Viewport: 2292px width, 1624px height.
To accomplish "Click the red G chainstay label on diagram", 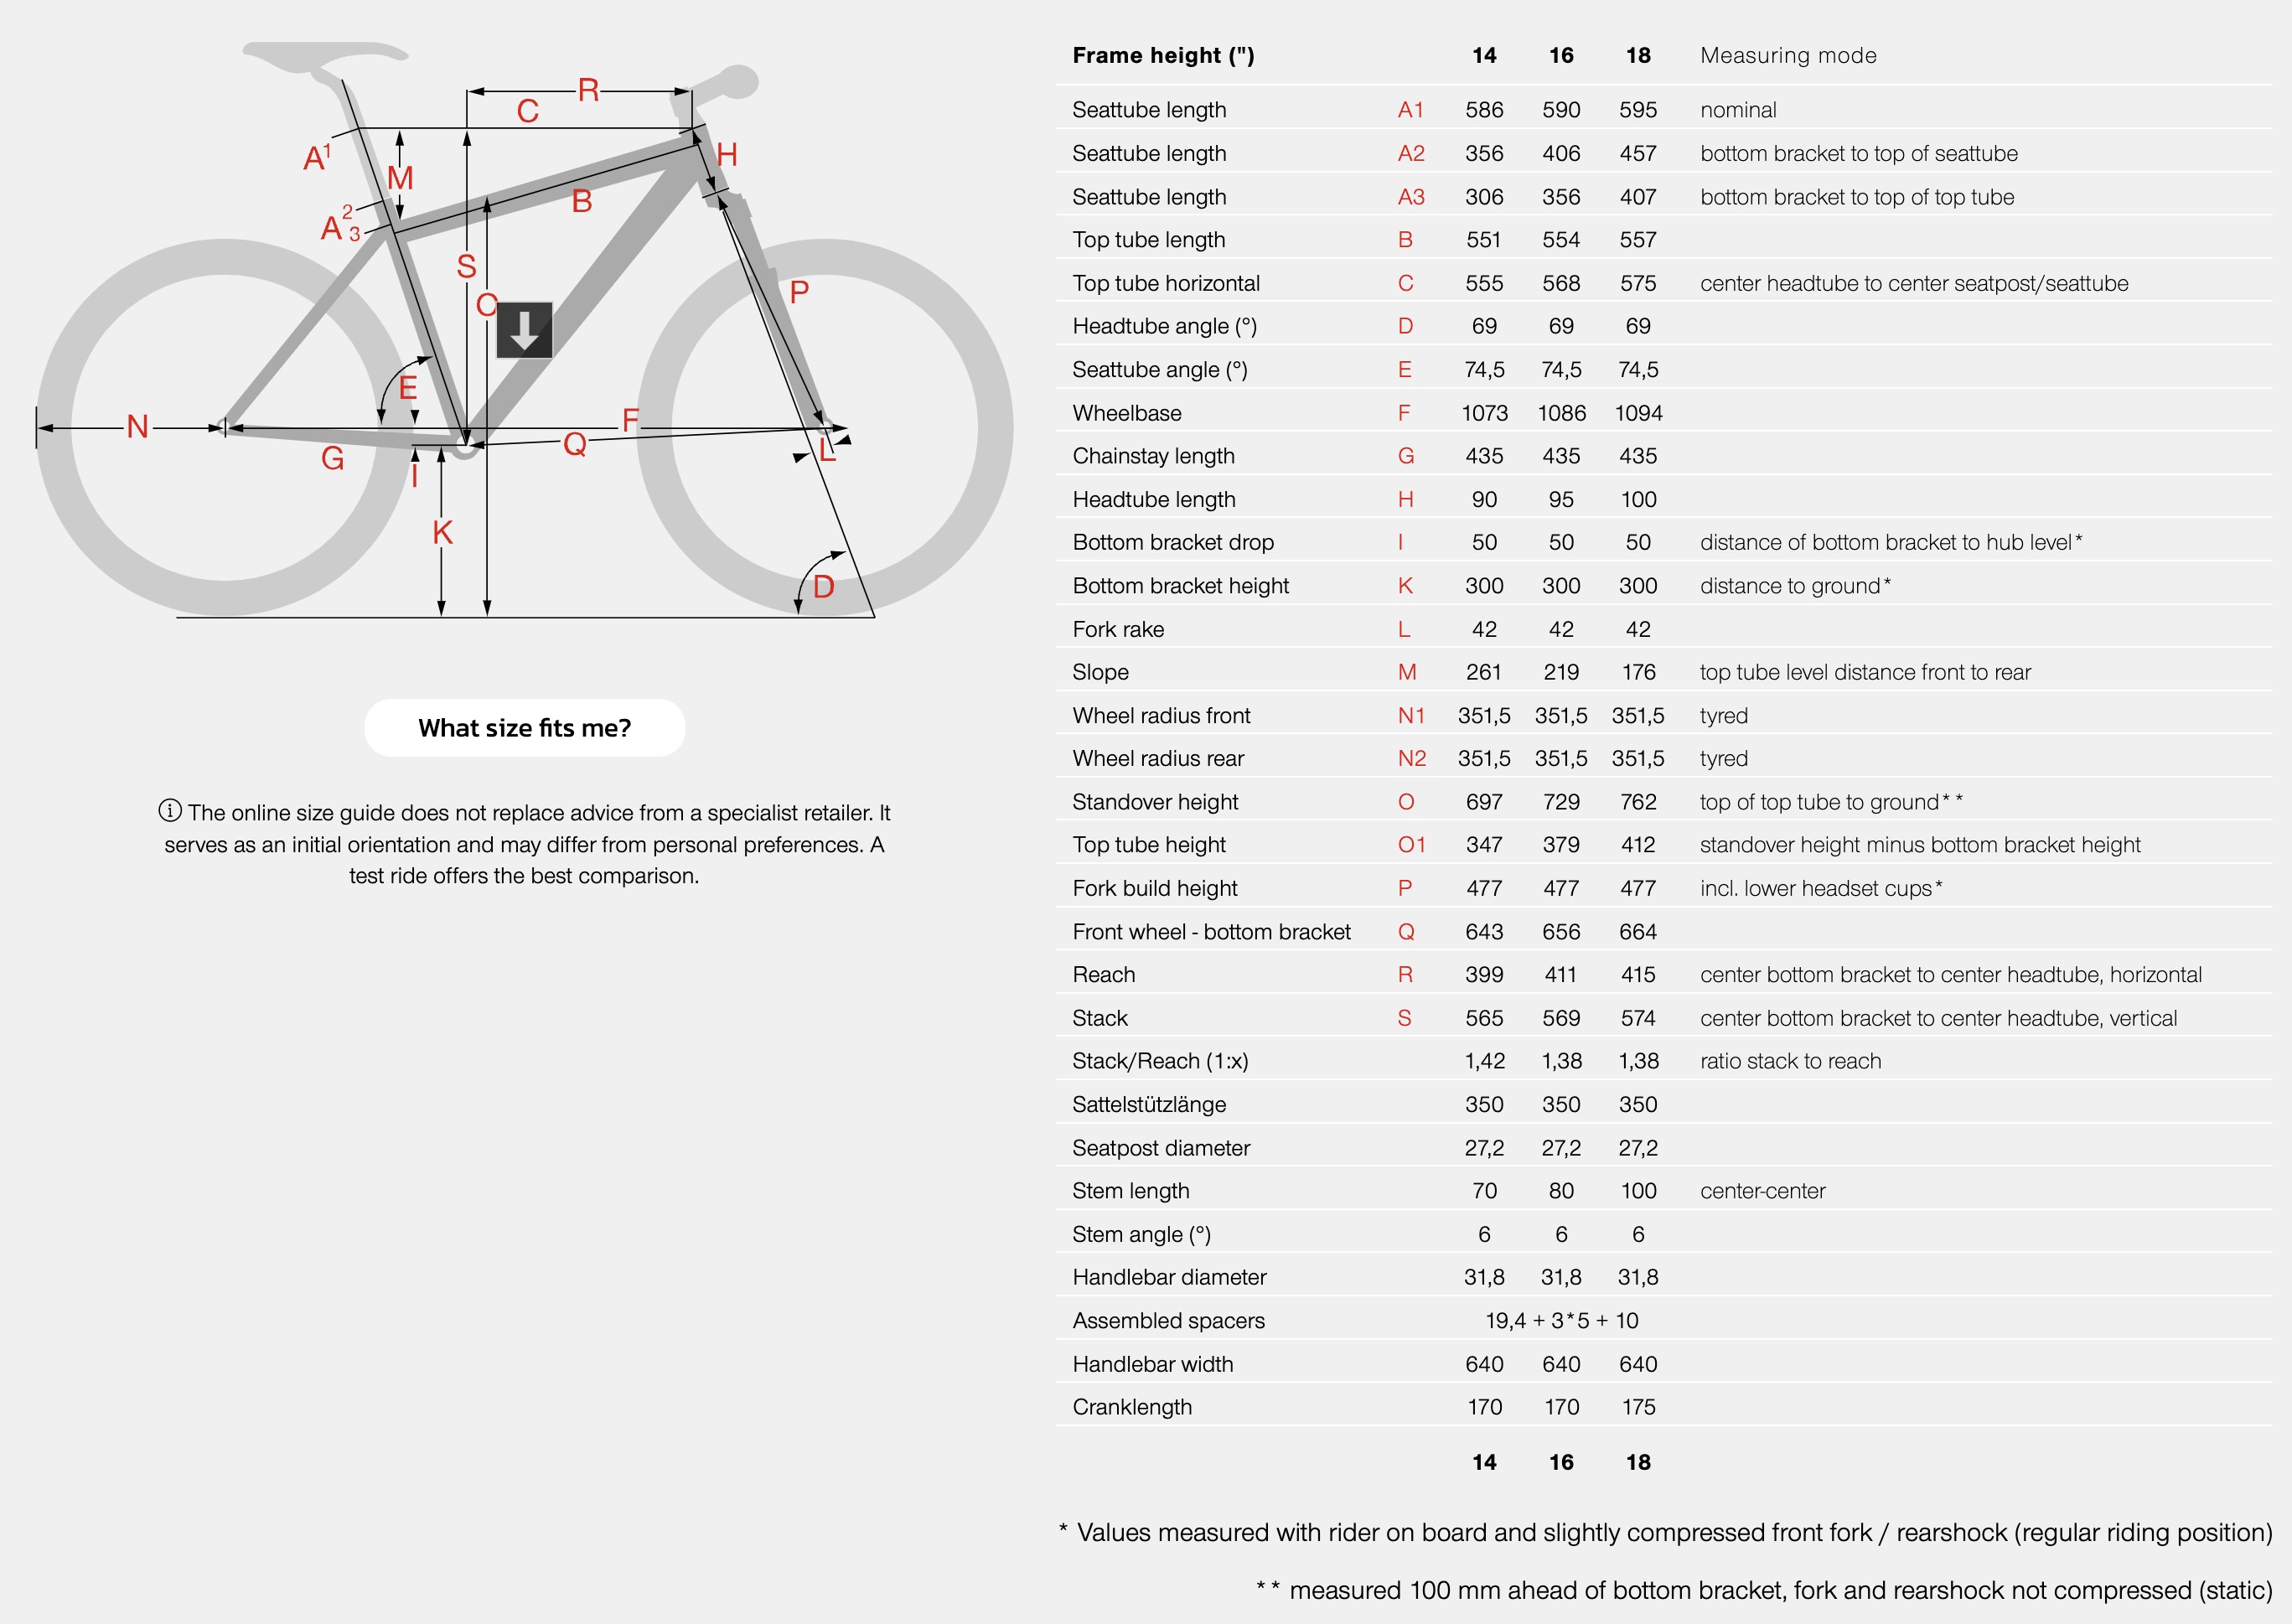I will (x=333, y=459).
